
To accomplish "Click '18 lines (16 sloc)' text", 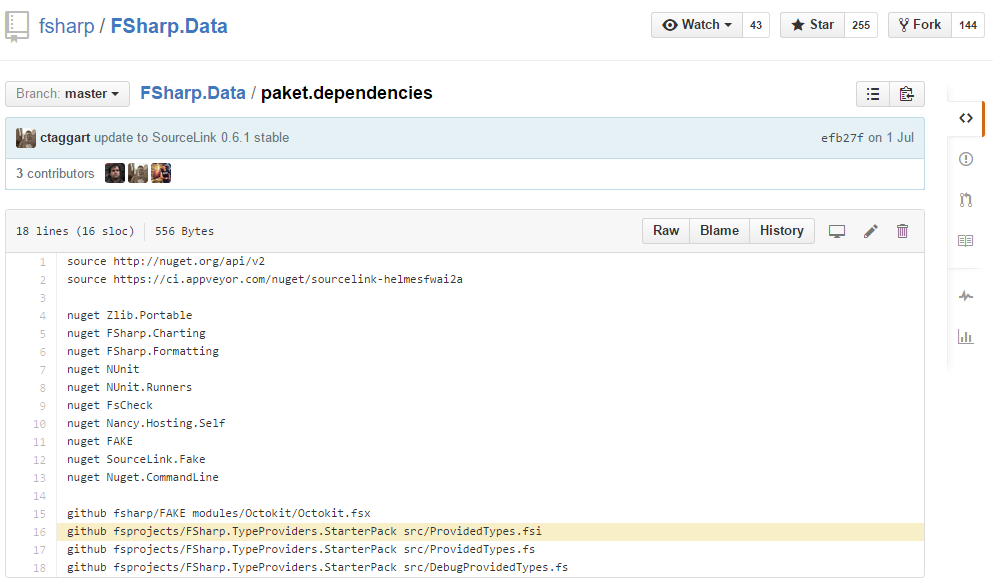I will 75,231.
